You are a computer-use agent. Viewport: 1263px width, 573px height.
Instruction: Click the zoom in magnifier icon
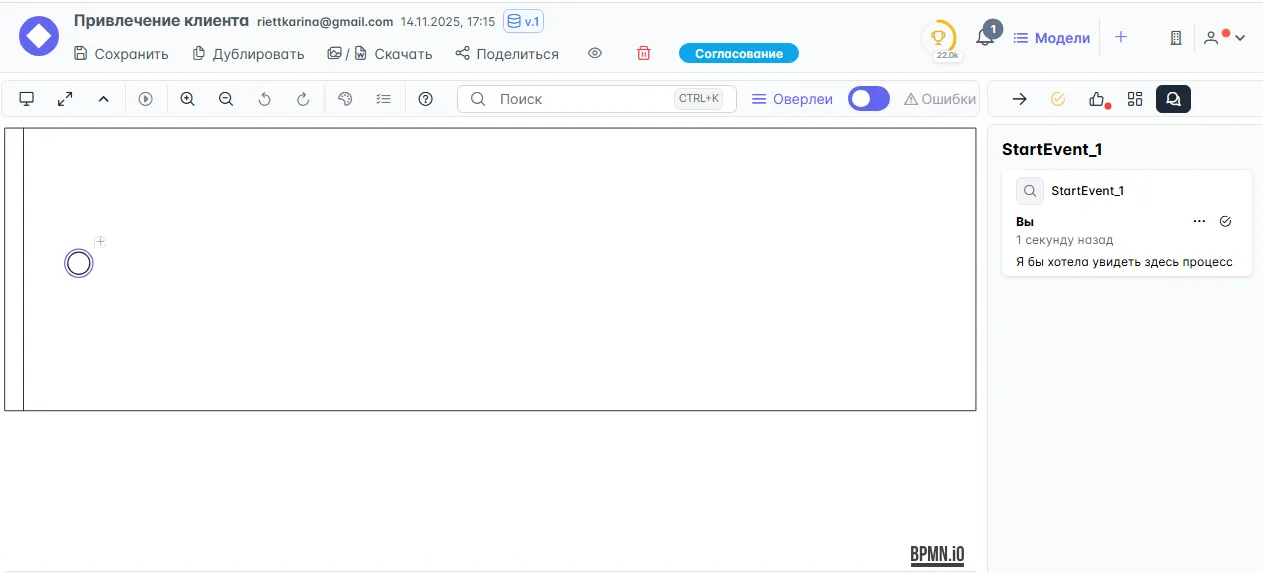(x=187, y=99)
